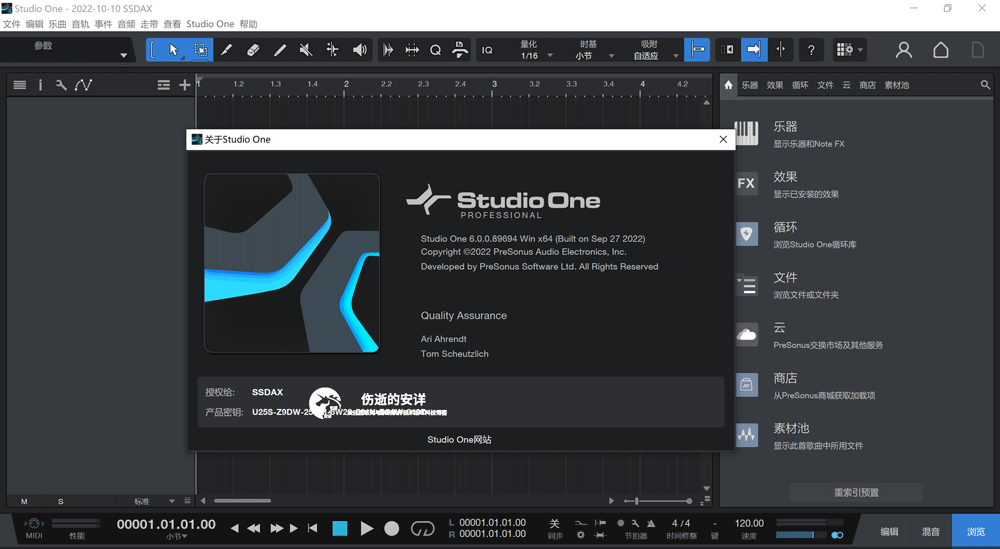Image resolution: width=1000 pixels, height=549 pixels.
Task: Click the Studio One网站 link
Action: (x=459, y=440)
